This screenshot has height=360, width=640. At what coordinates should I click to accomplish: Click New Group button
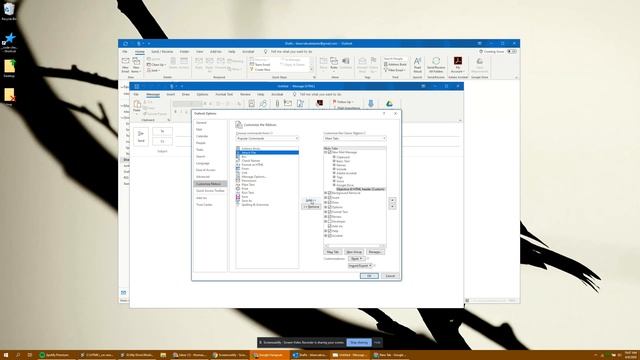coord(353,252)
